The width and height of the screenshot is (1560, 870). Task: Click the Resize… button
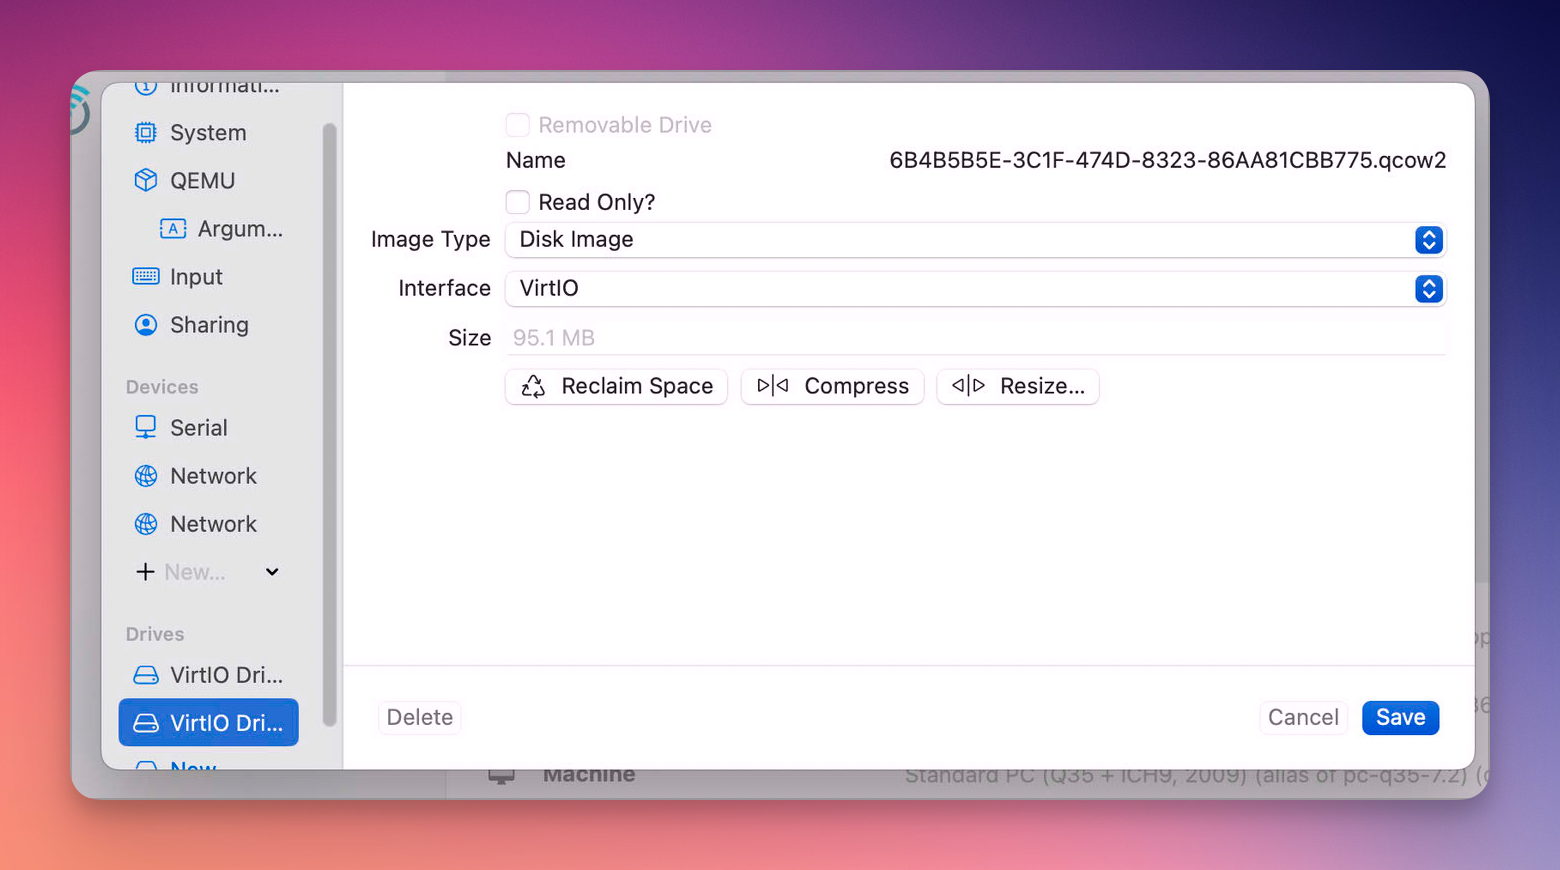(x=1018, y=387)
